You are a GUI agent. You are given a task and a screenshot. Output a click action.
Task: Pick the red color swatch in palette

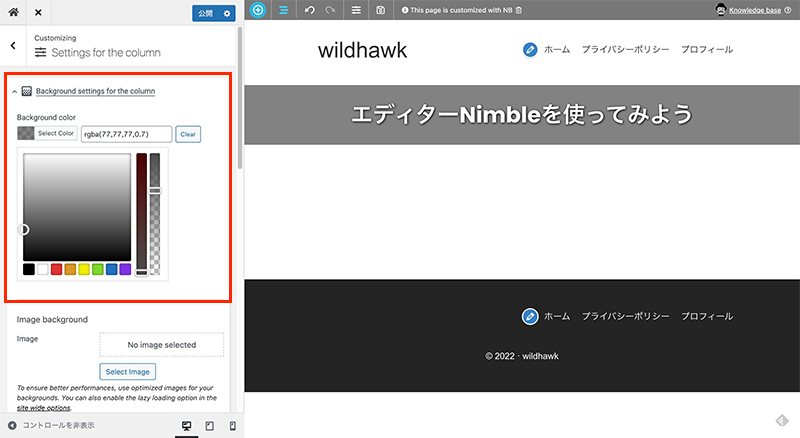[57, 269]
